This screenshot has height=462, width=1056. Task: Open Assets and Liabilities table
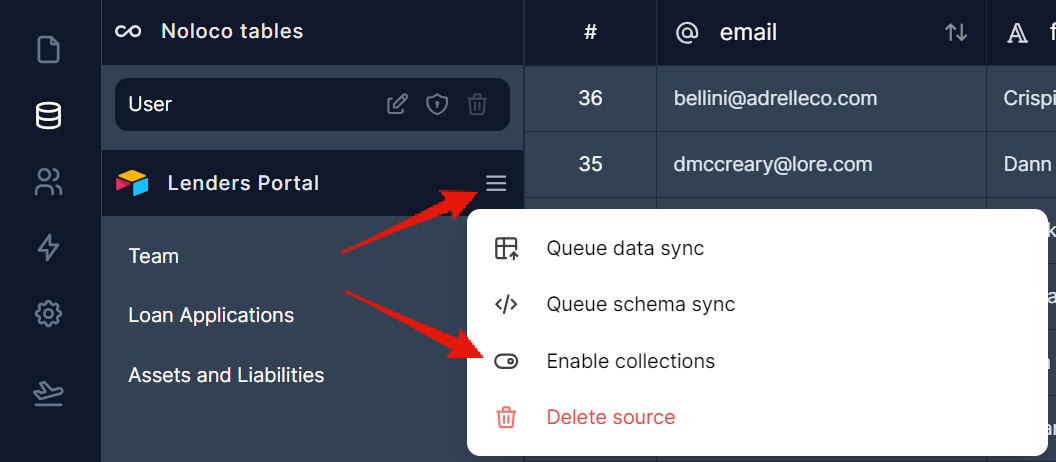coord(226,375)
